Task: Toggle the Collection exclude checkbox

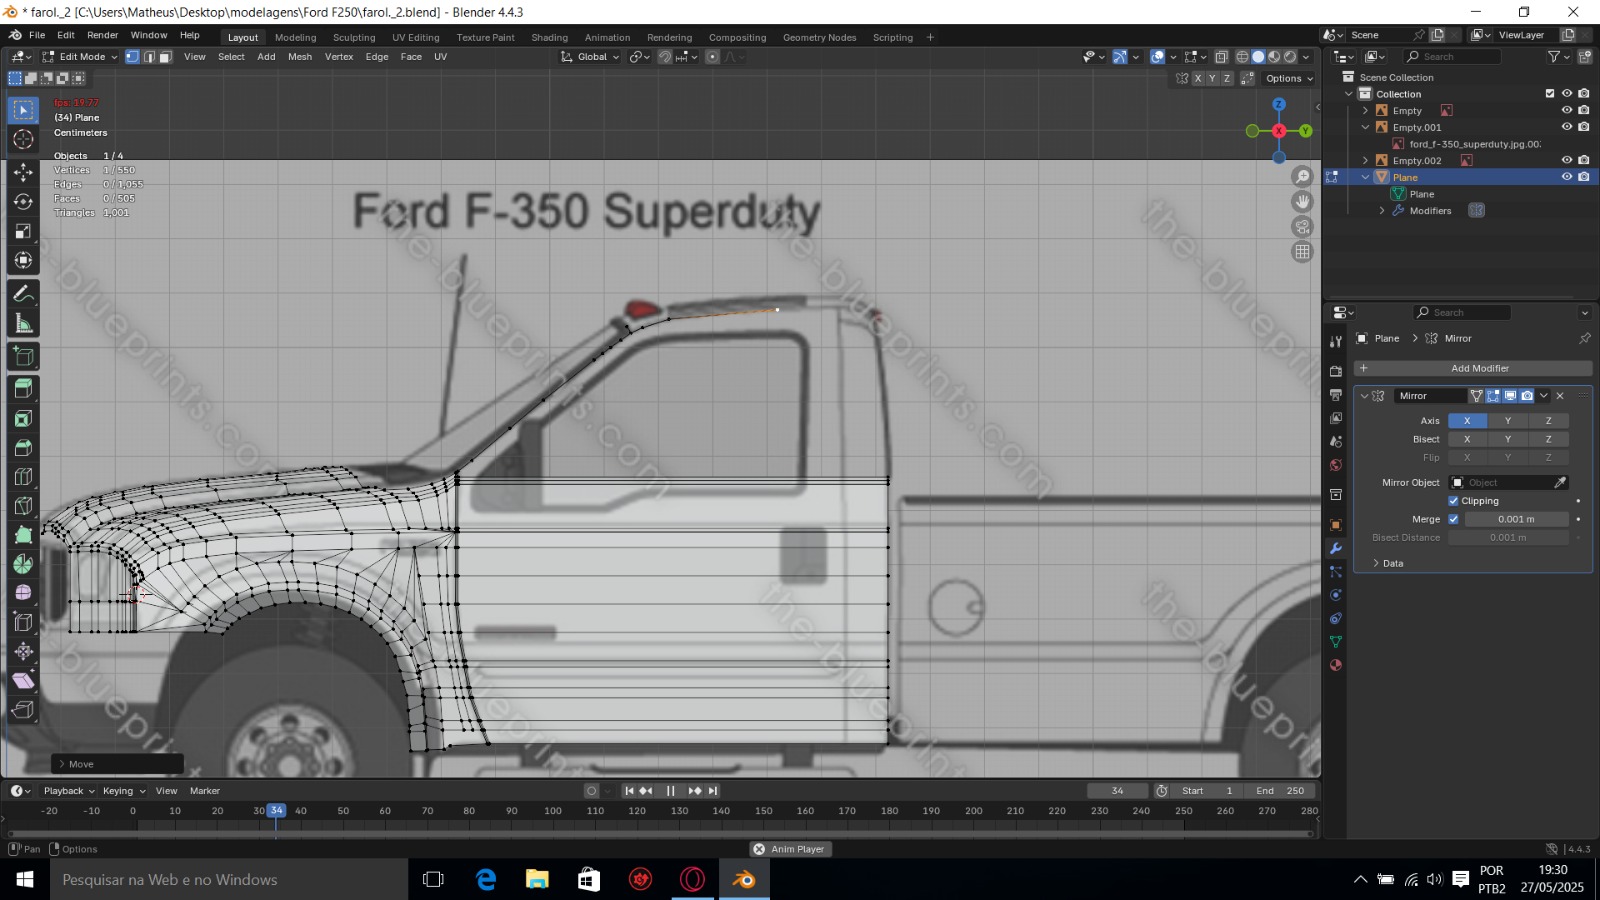Action: pyautogui.click(x=1550, y=94)
